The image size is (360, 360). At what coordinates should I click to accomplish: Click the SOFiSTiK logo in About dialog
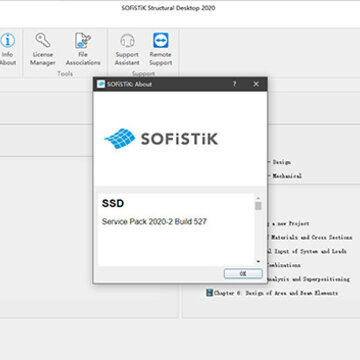[x=161, y=139]
